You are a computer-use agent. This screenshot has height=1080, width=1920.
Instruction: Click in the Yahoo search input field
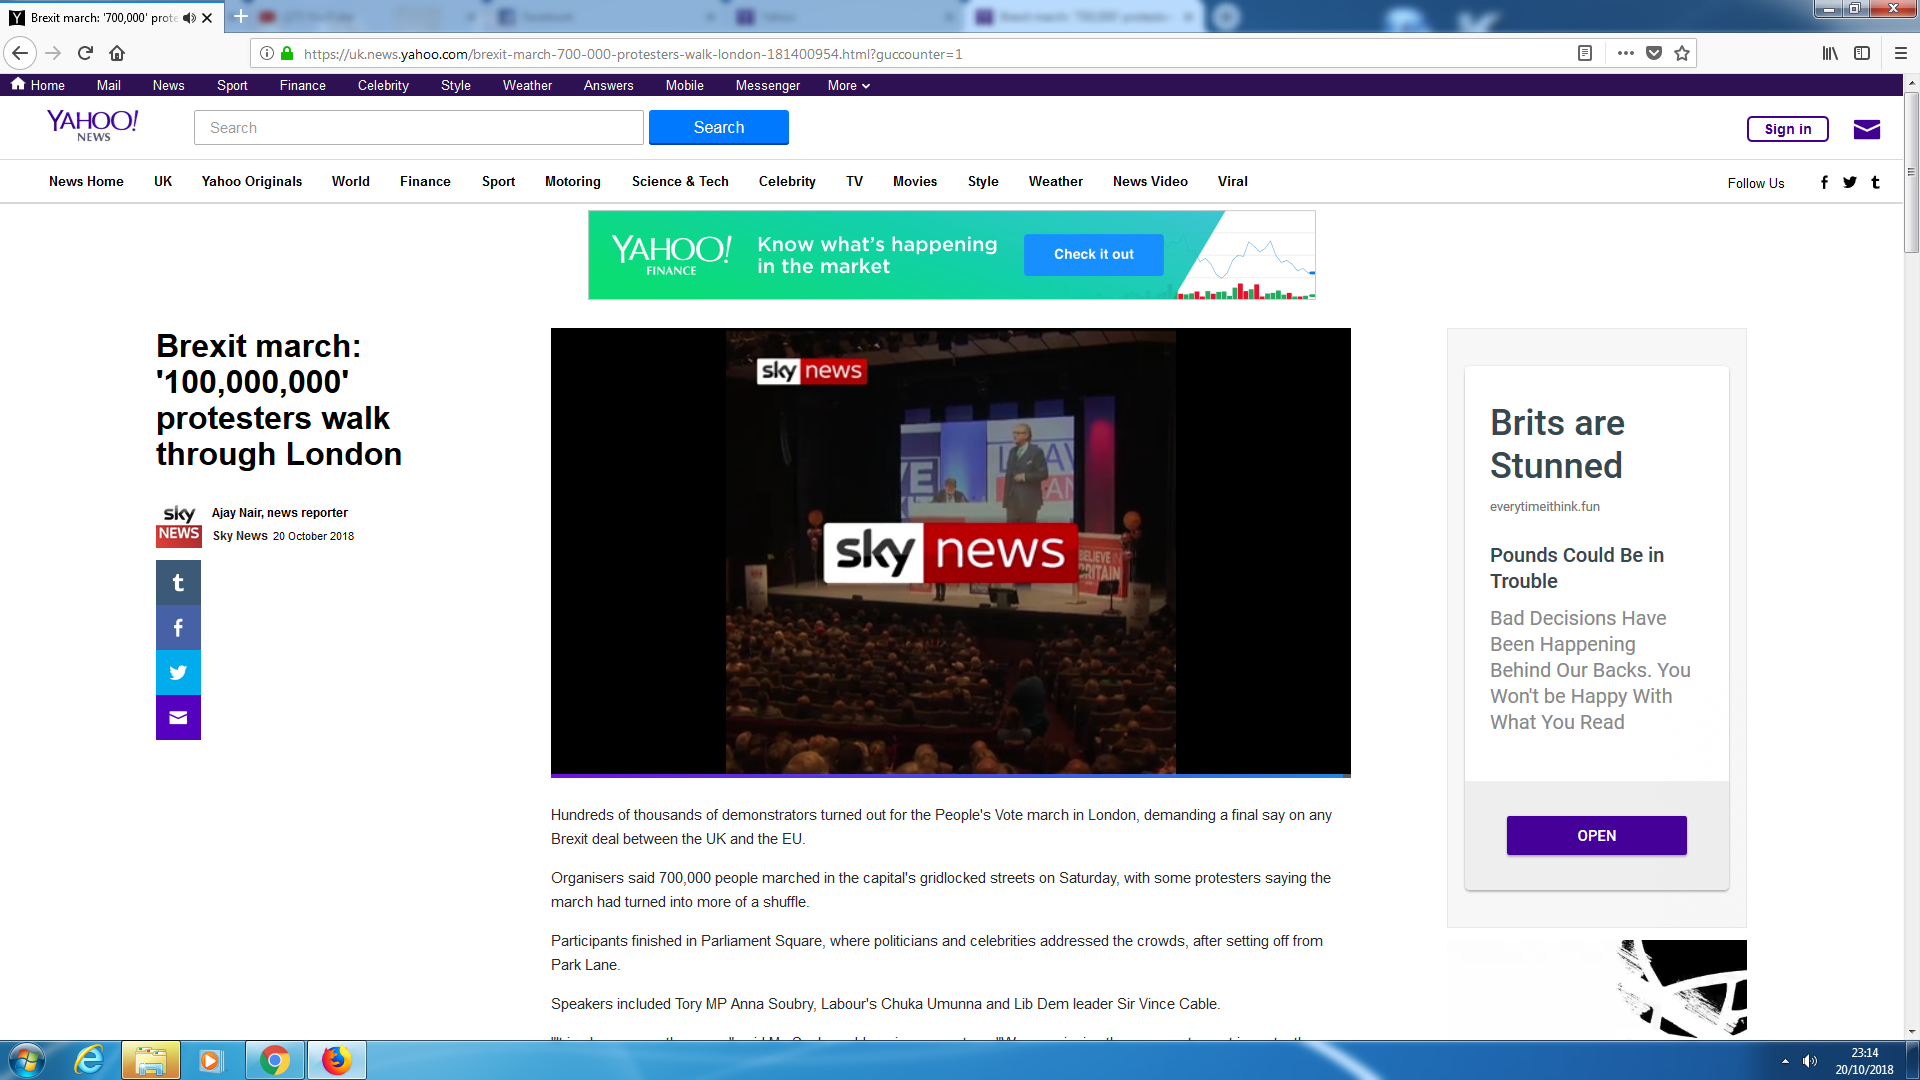(x=419, y=127)
